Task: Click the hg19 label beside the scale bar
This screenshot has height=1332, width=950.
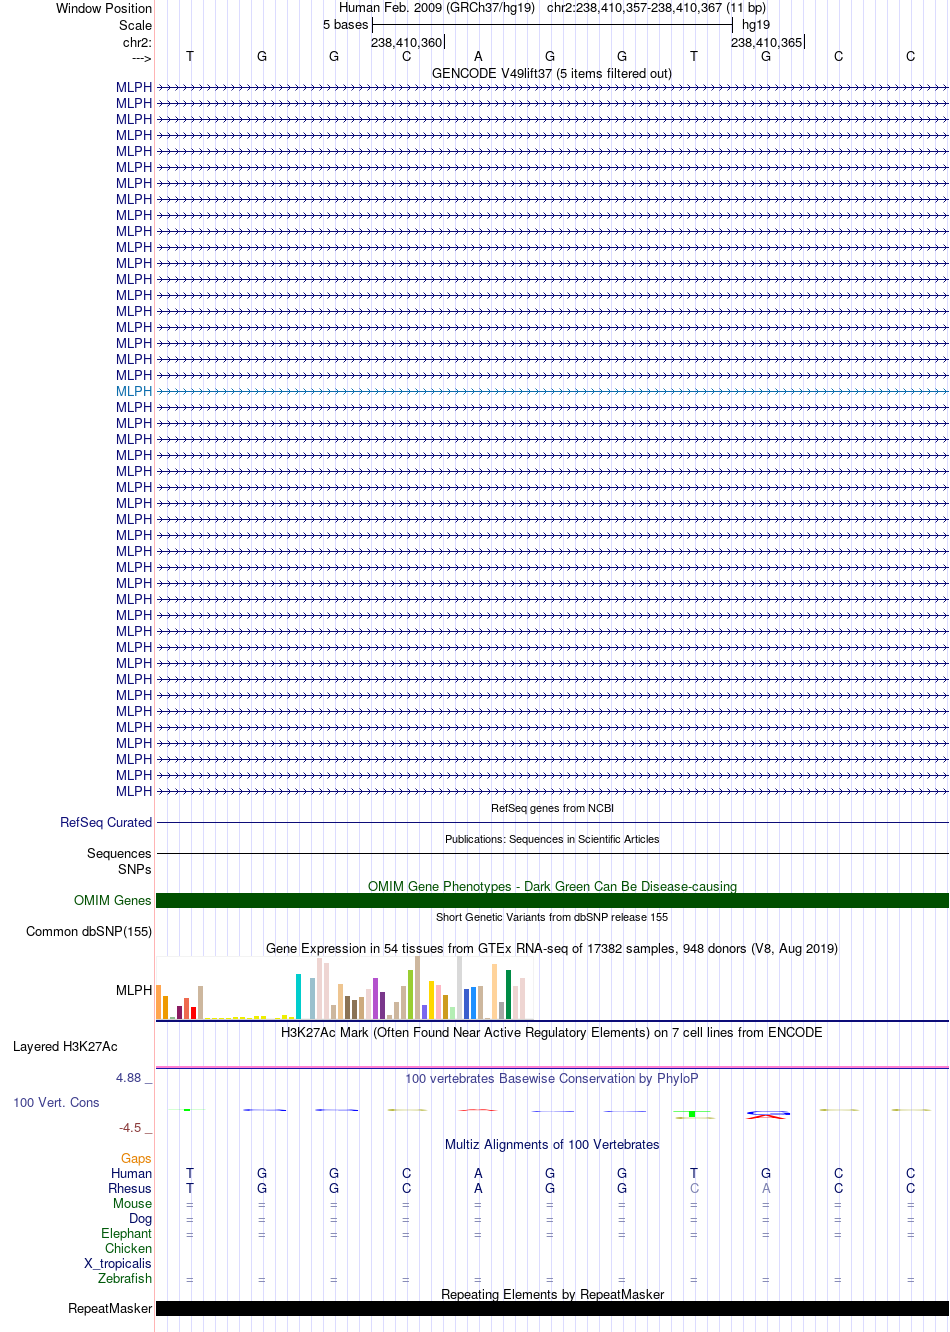Action: pos(756,25)
